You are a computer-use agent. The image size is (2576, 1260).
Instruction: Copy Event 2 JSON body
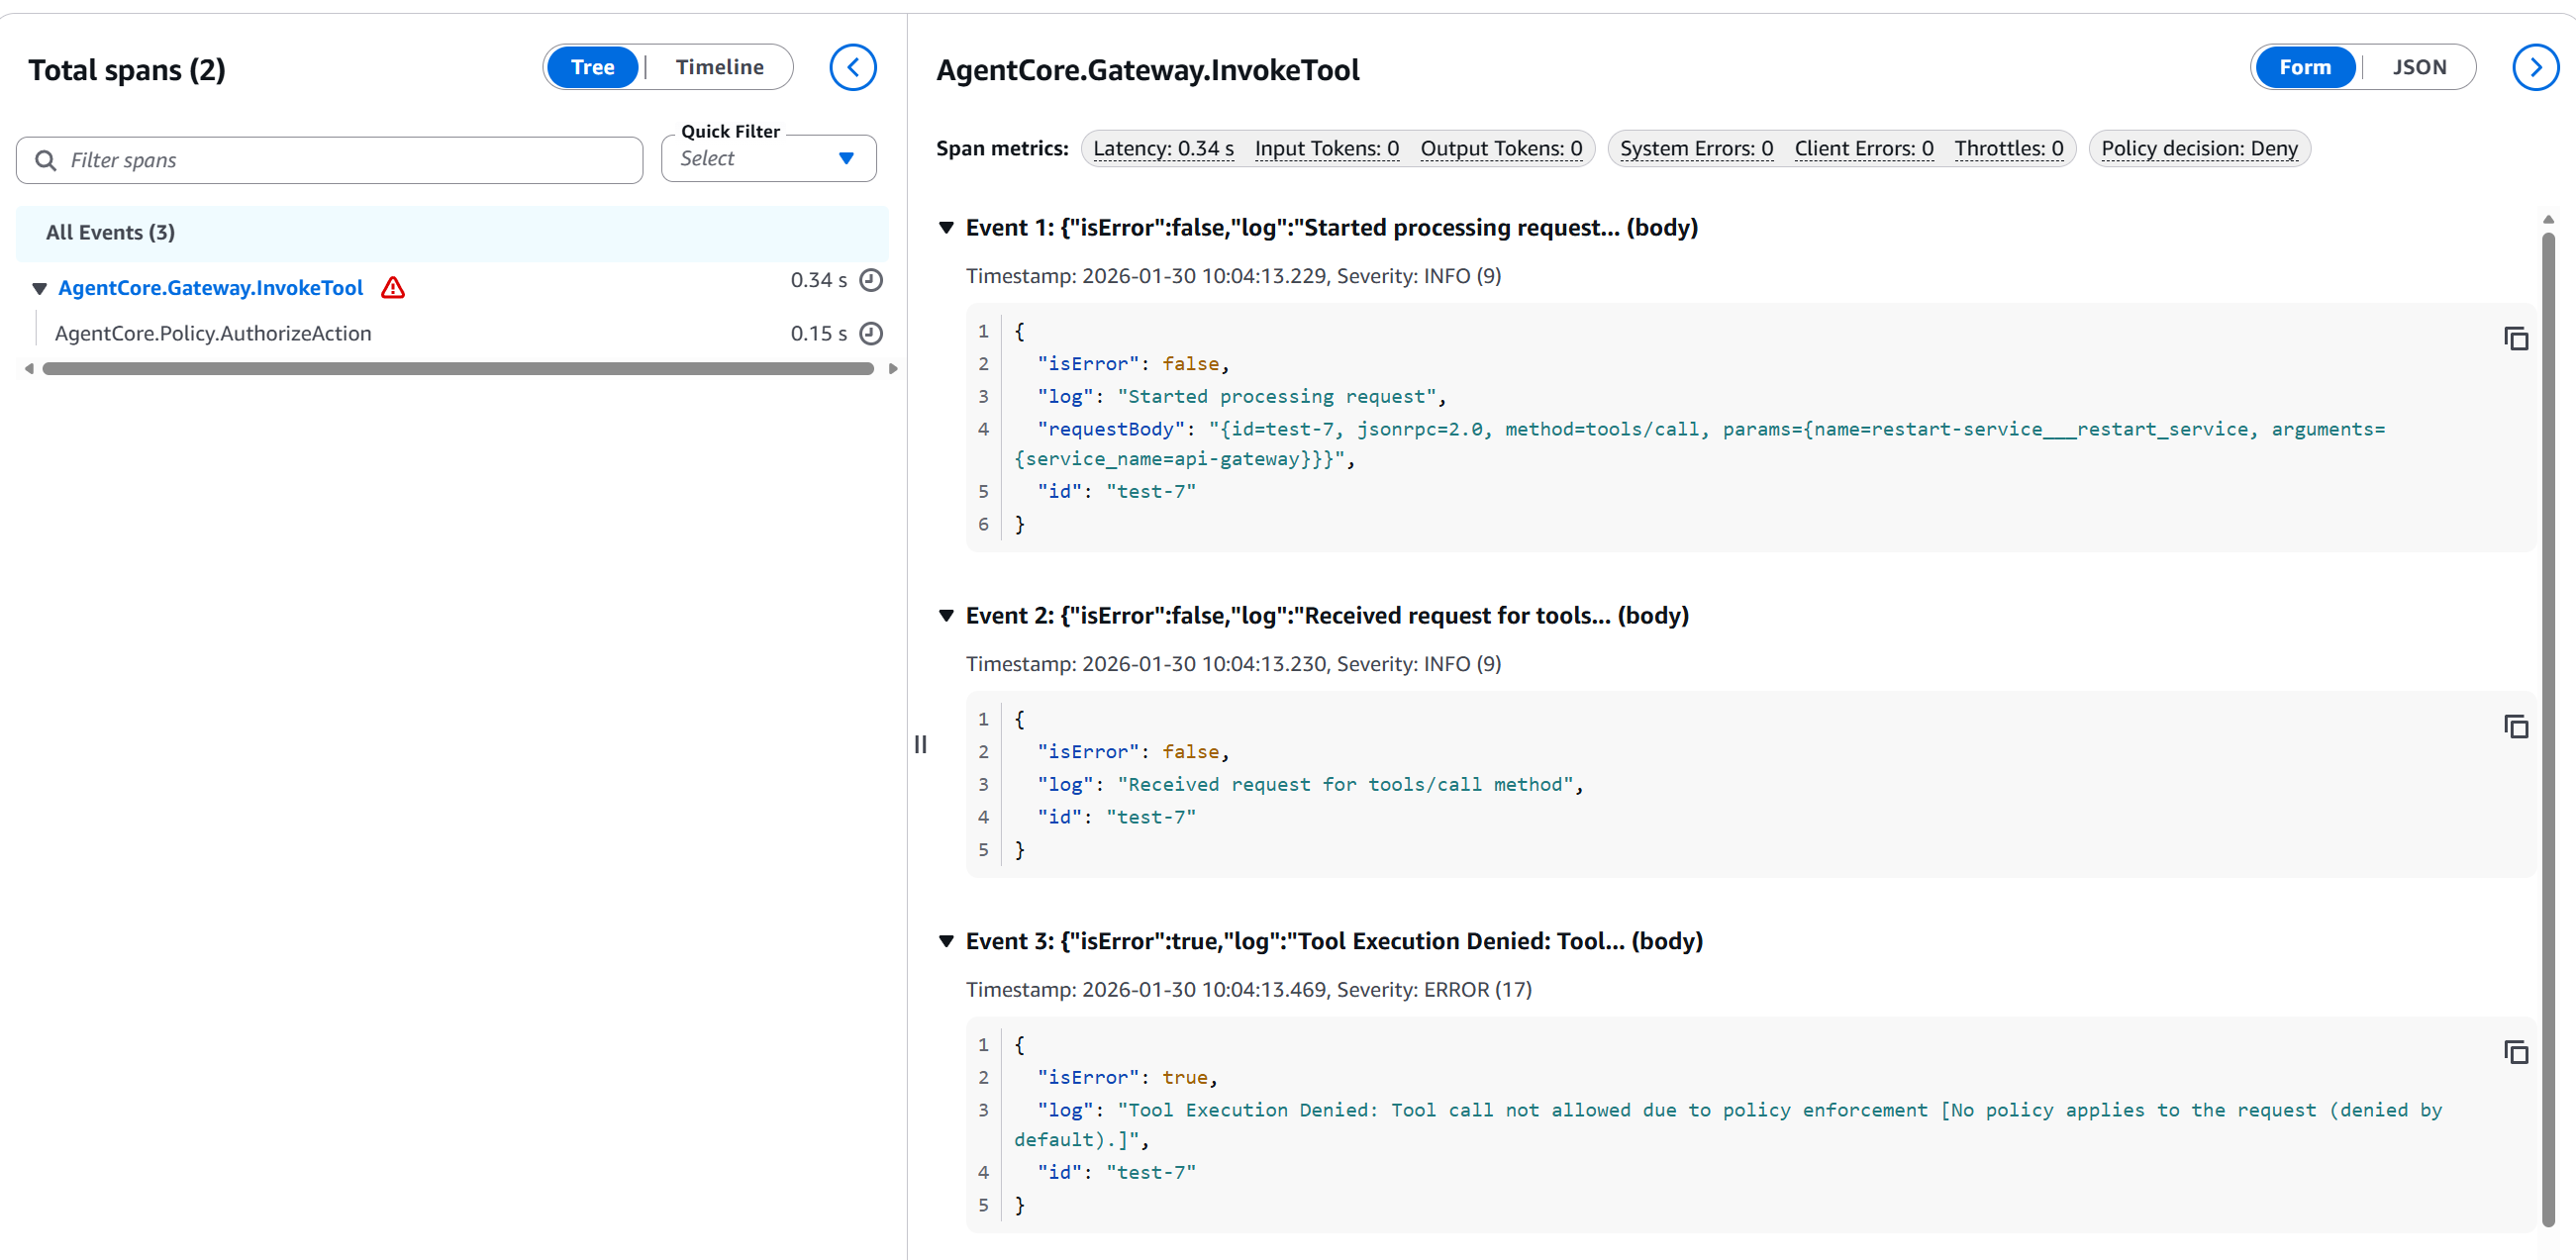[2515, 727]
